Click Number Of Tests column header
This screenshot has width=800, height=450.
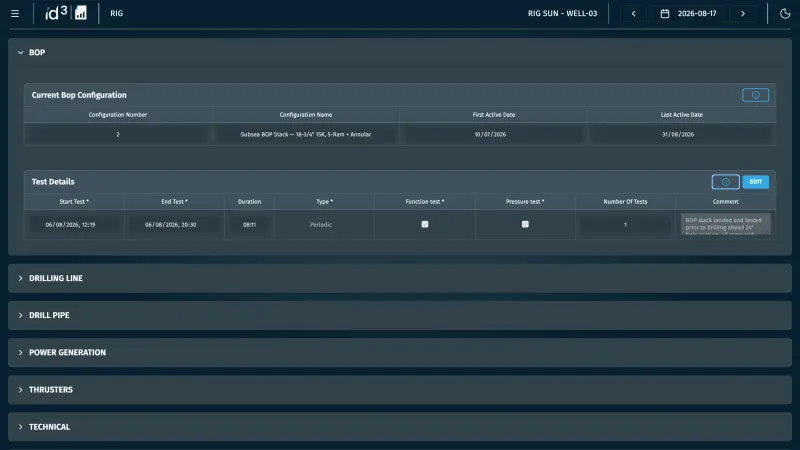coord(625,202)
